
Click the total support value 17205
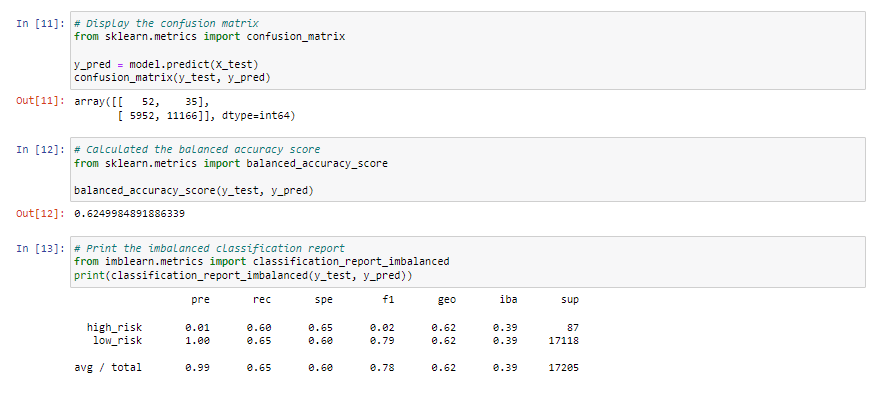coord(564,368)
